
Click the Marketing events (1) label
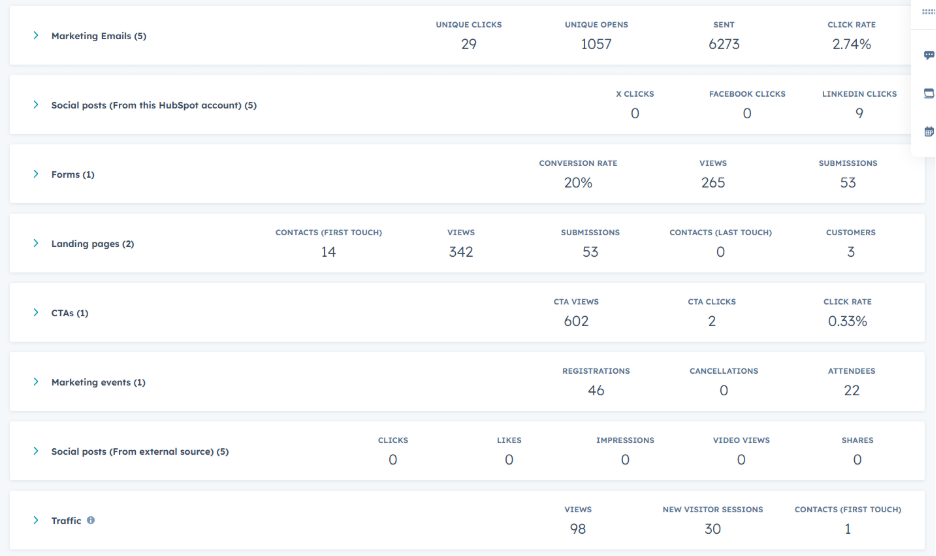point(98,382)
